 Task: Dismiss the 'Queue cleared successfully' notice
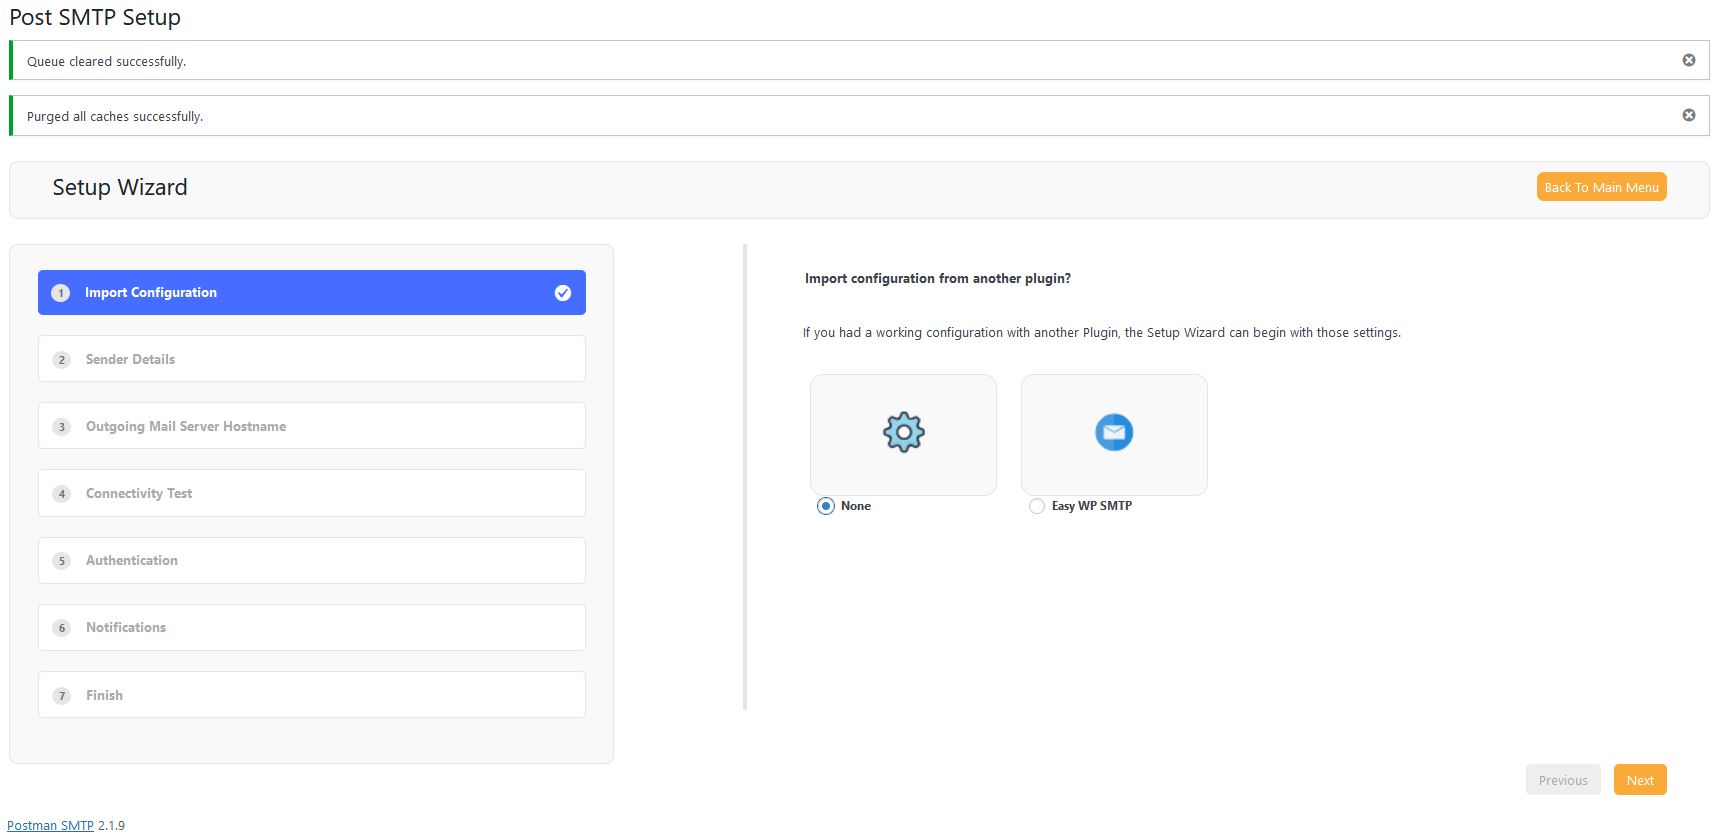1689,60
